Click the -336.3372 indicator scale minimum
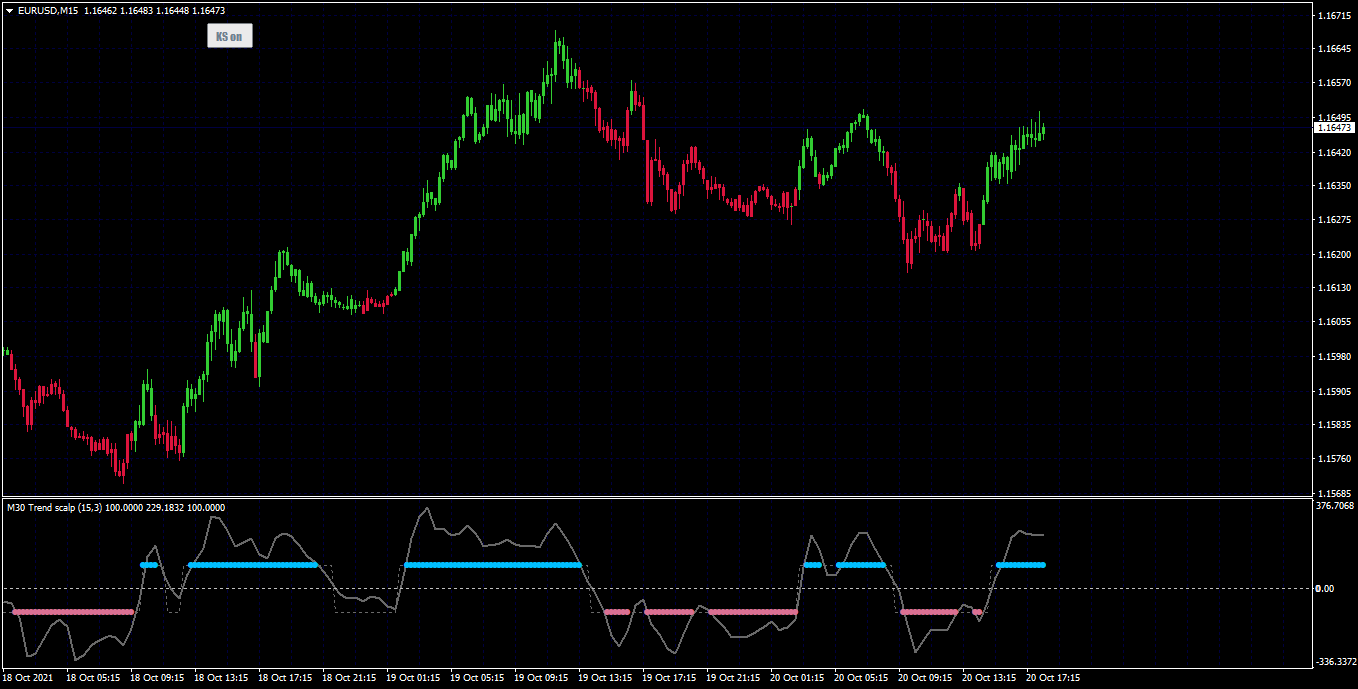The height and width of the screenshot is (689, 1358). [x=1335, y=661]
